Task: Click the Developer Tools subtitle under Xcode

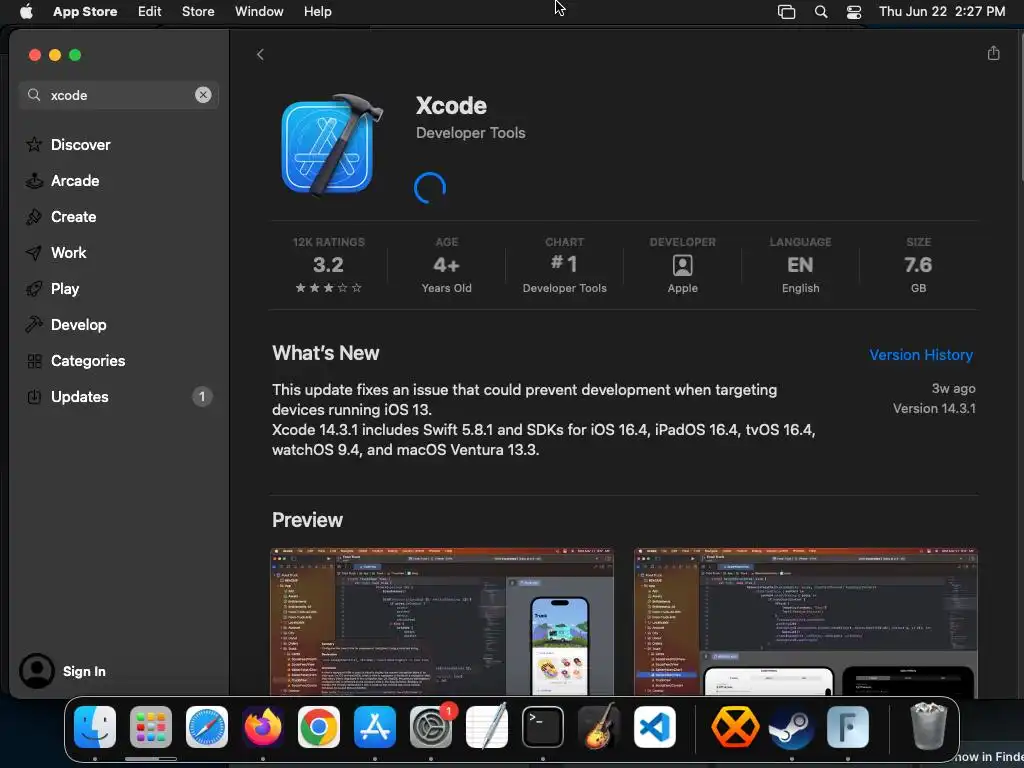Action: point(470,133)
